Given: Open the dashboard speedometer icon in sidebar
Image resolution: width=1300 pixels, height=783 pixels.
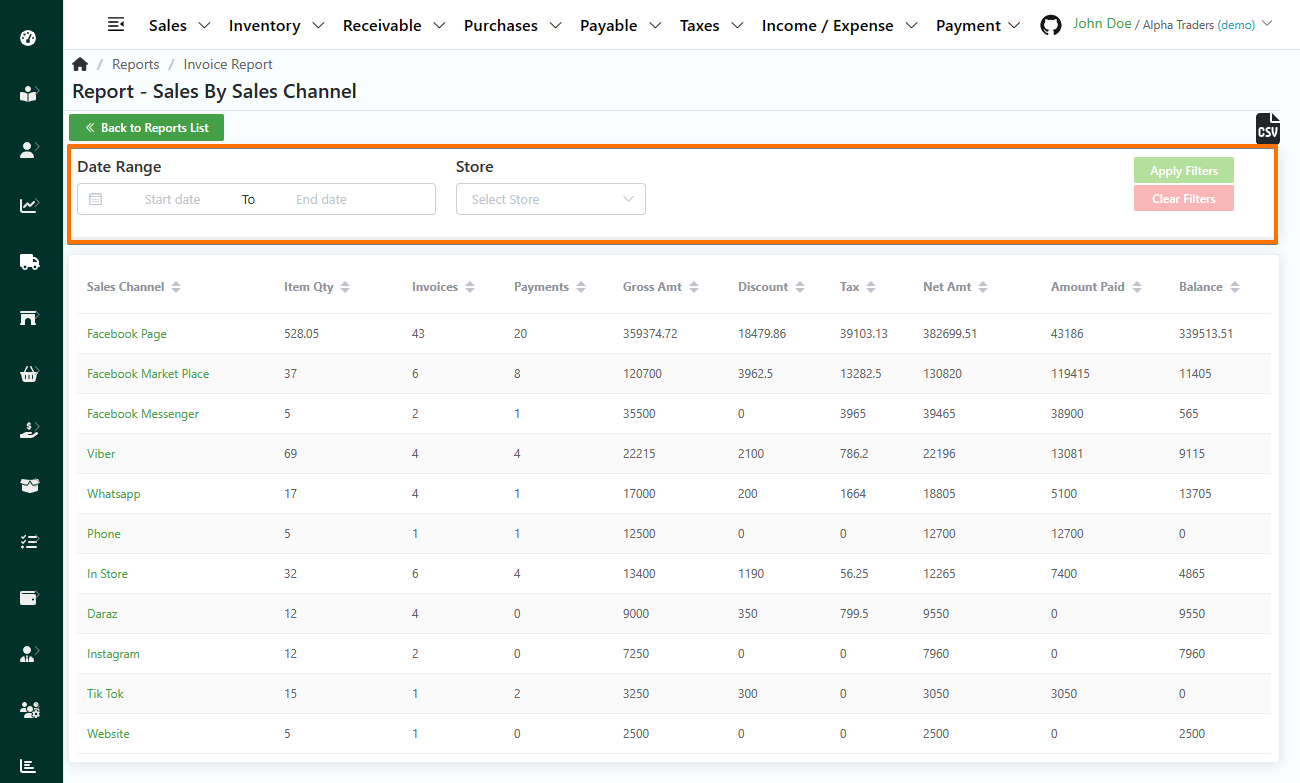Looking at the screenshot, I should click(x=29, y=38).
